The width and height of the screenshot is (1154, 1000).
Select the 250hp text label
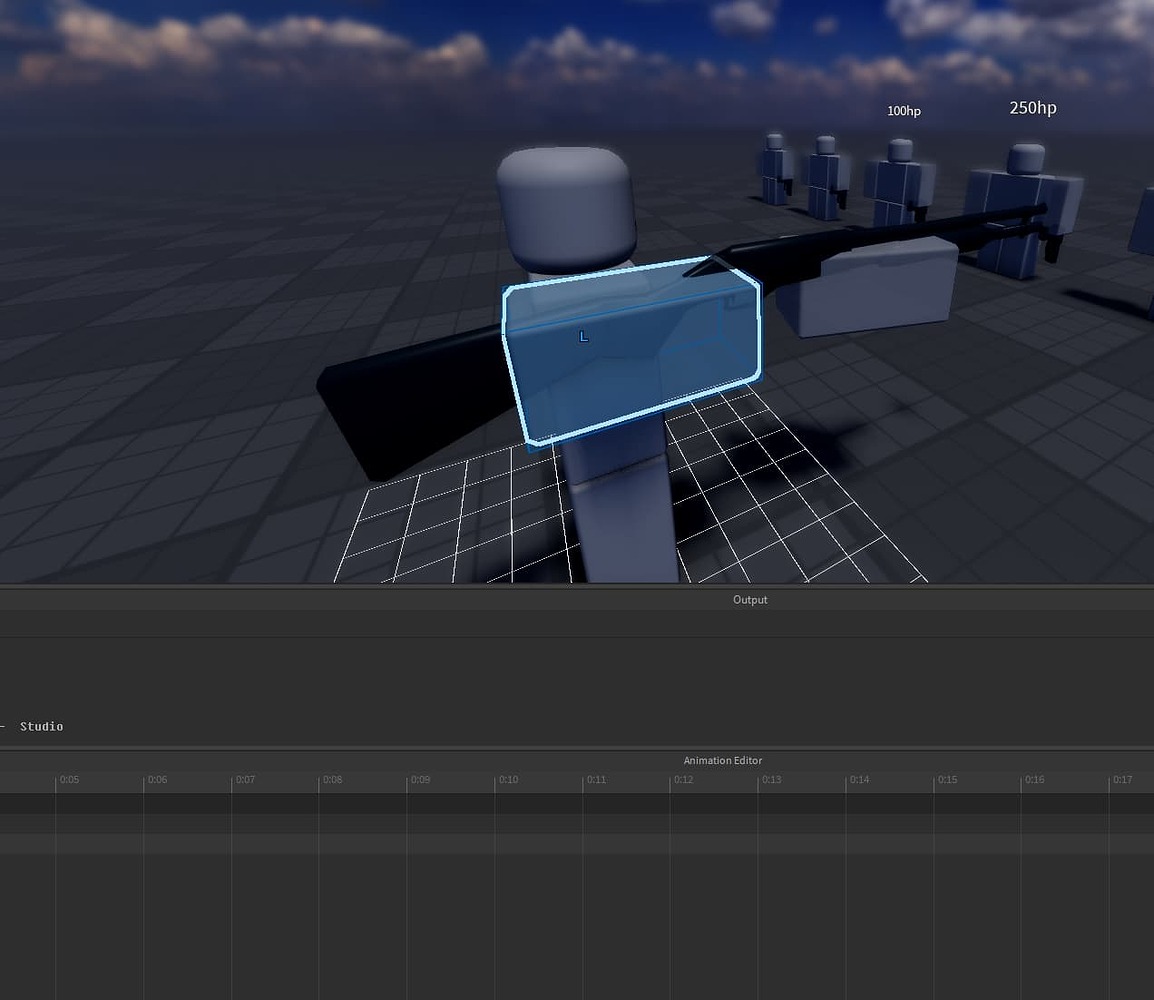pyautogui.click(x=1032, y=107)
